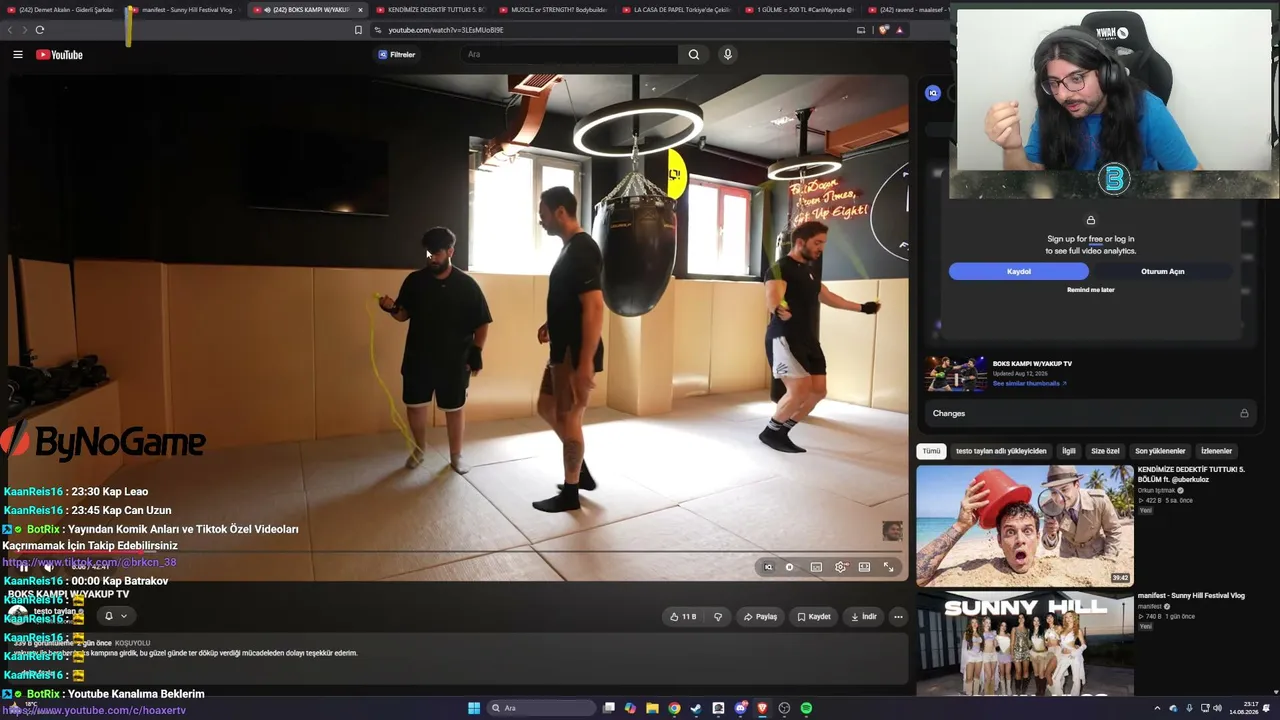Viewport: 1280px width, 720px height.
Task: Go to the YouTube home logo
Action: pyautogui.click(x=59, y=55)
